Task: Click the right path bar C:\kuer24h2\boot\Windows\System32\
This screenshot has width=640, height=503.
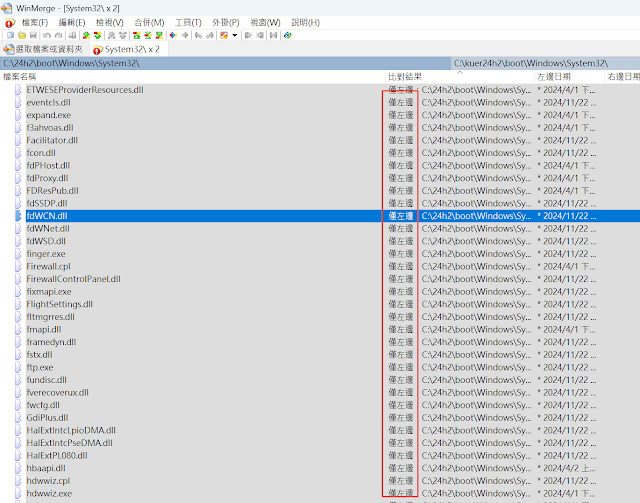Action: coord(546,63)
